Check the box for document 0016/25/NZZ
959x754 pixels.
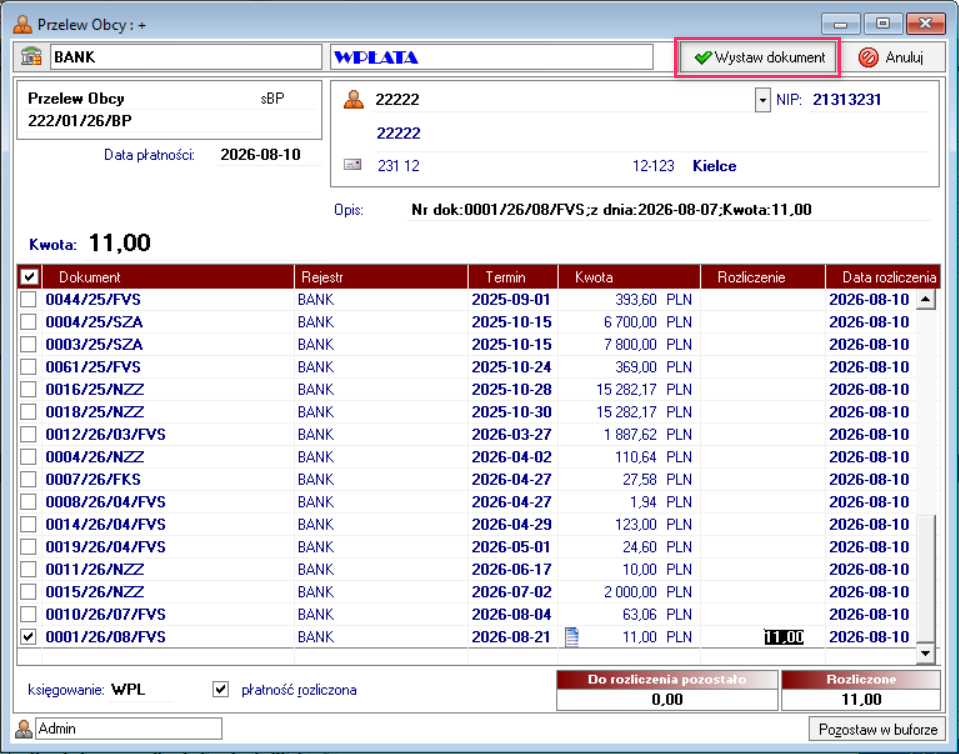pos(28,390)
